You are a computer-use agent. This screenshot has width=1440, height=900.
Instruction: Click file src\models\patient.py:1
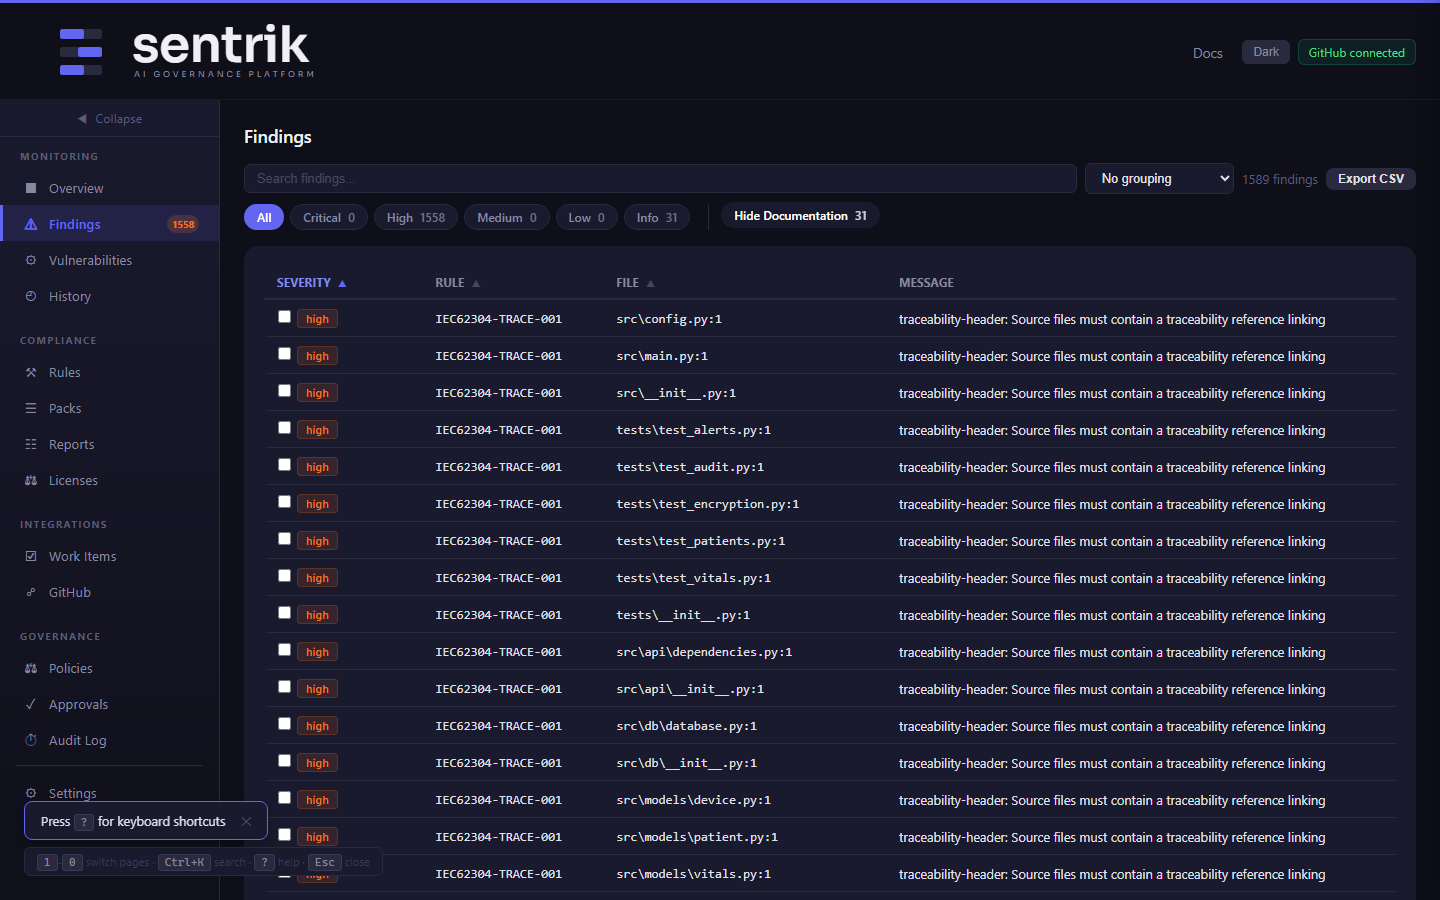(697, 837)
